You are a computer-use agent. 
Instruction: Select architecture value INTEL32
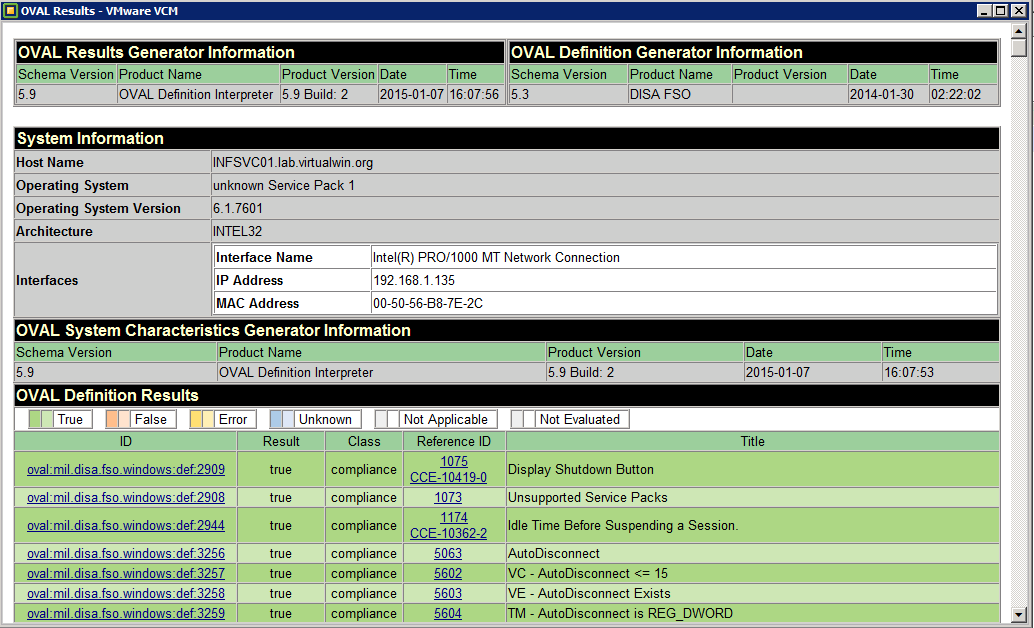[x=237, y=232]
